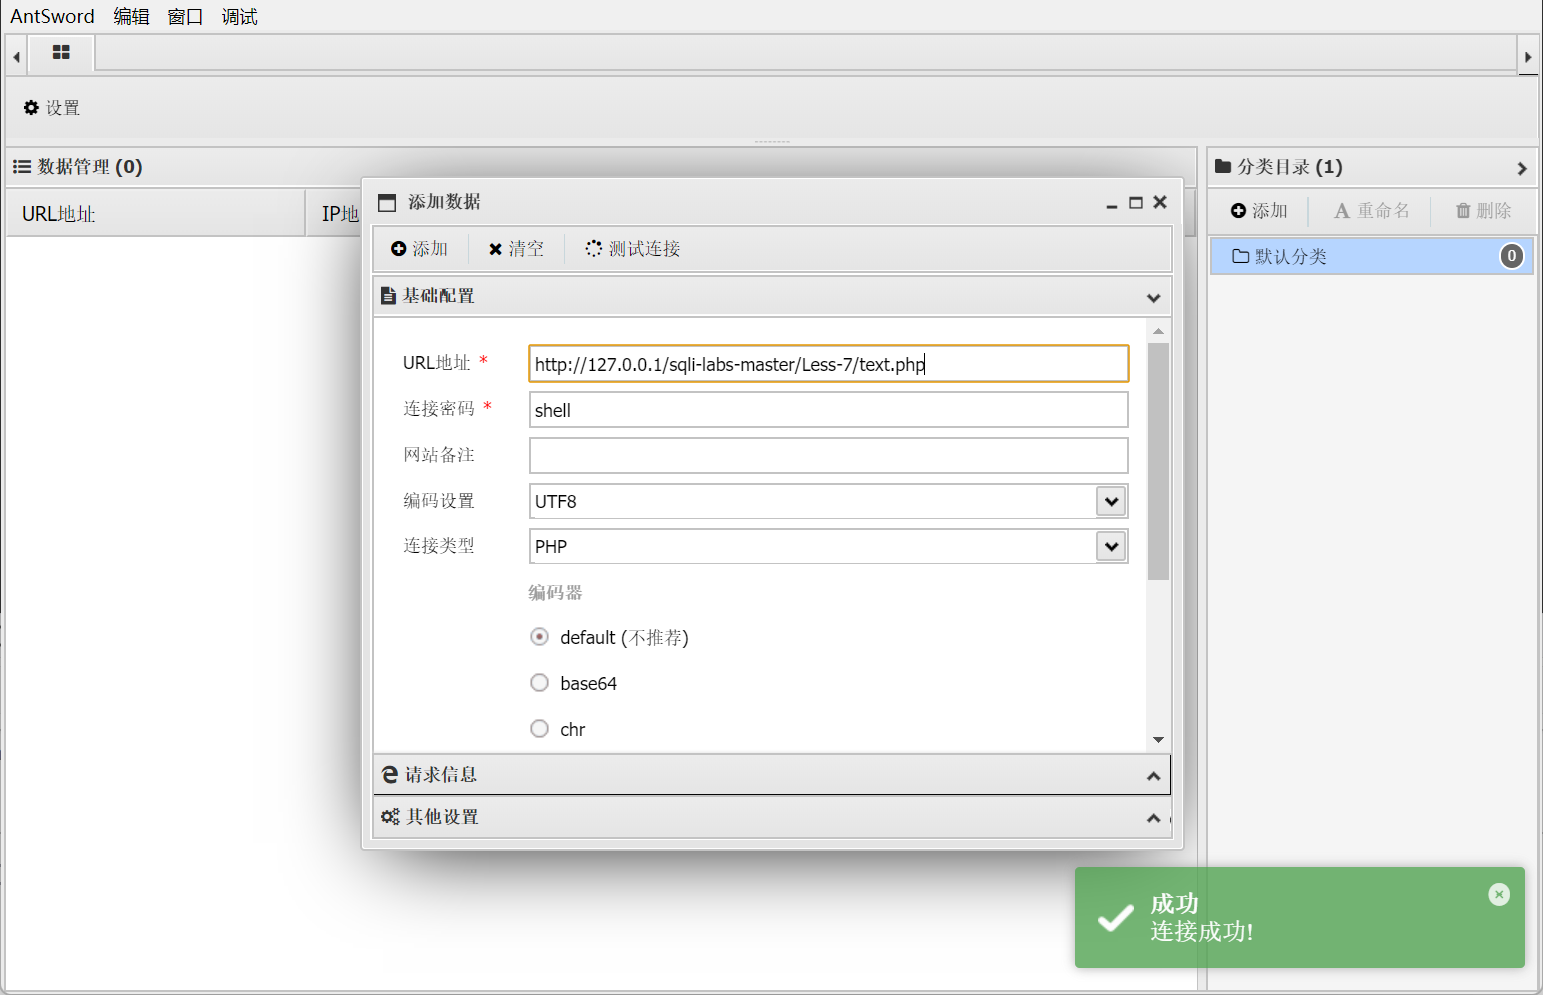This screenshot has height=995, width=1543.
Task: Open the AntSword menu
Action: [52, 16]
